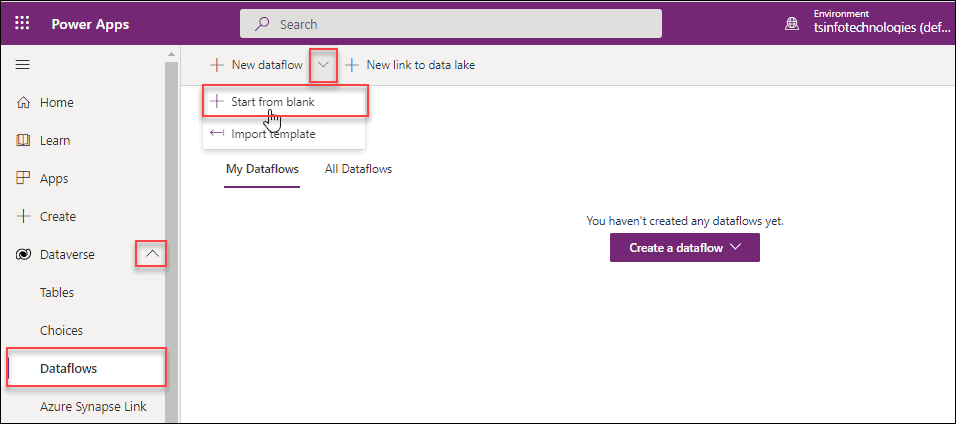Screen dimensions: 956x424
Task: Click the Create plus icon
Action: 23,217
